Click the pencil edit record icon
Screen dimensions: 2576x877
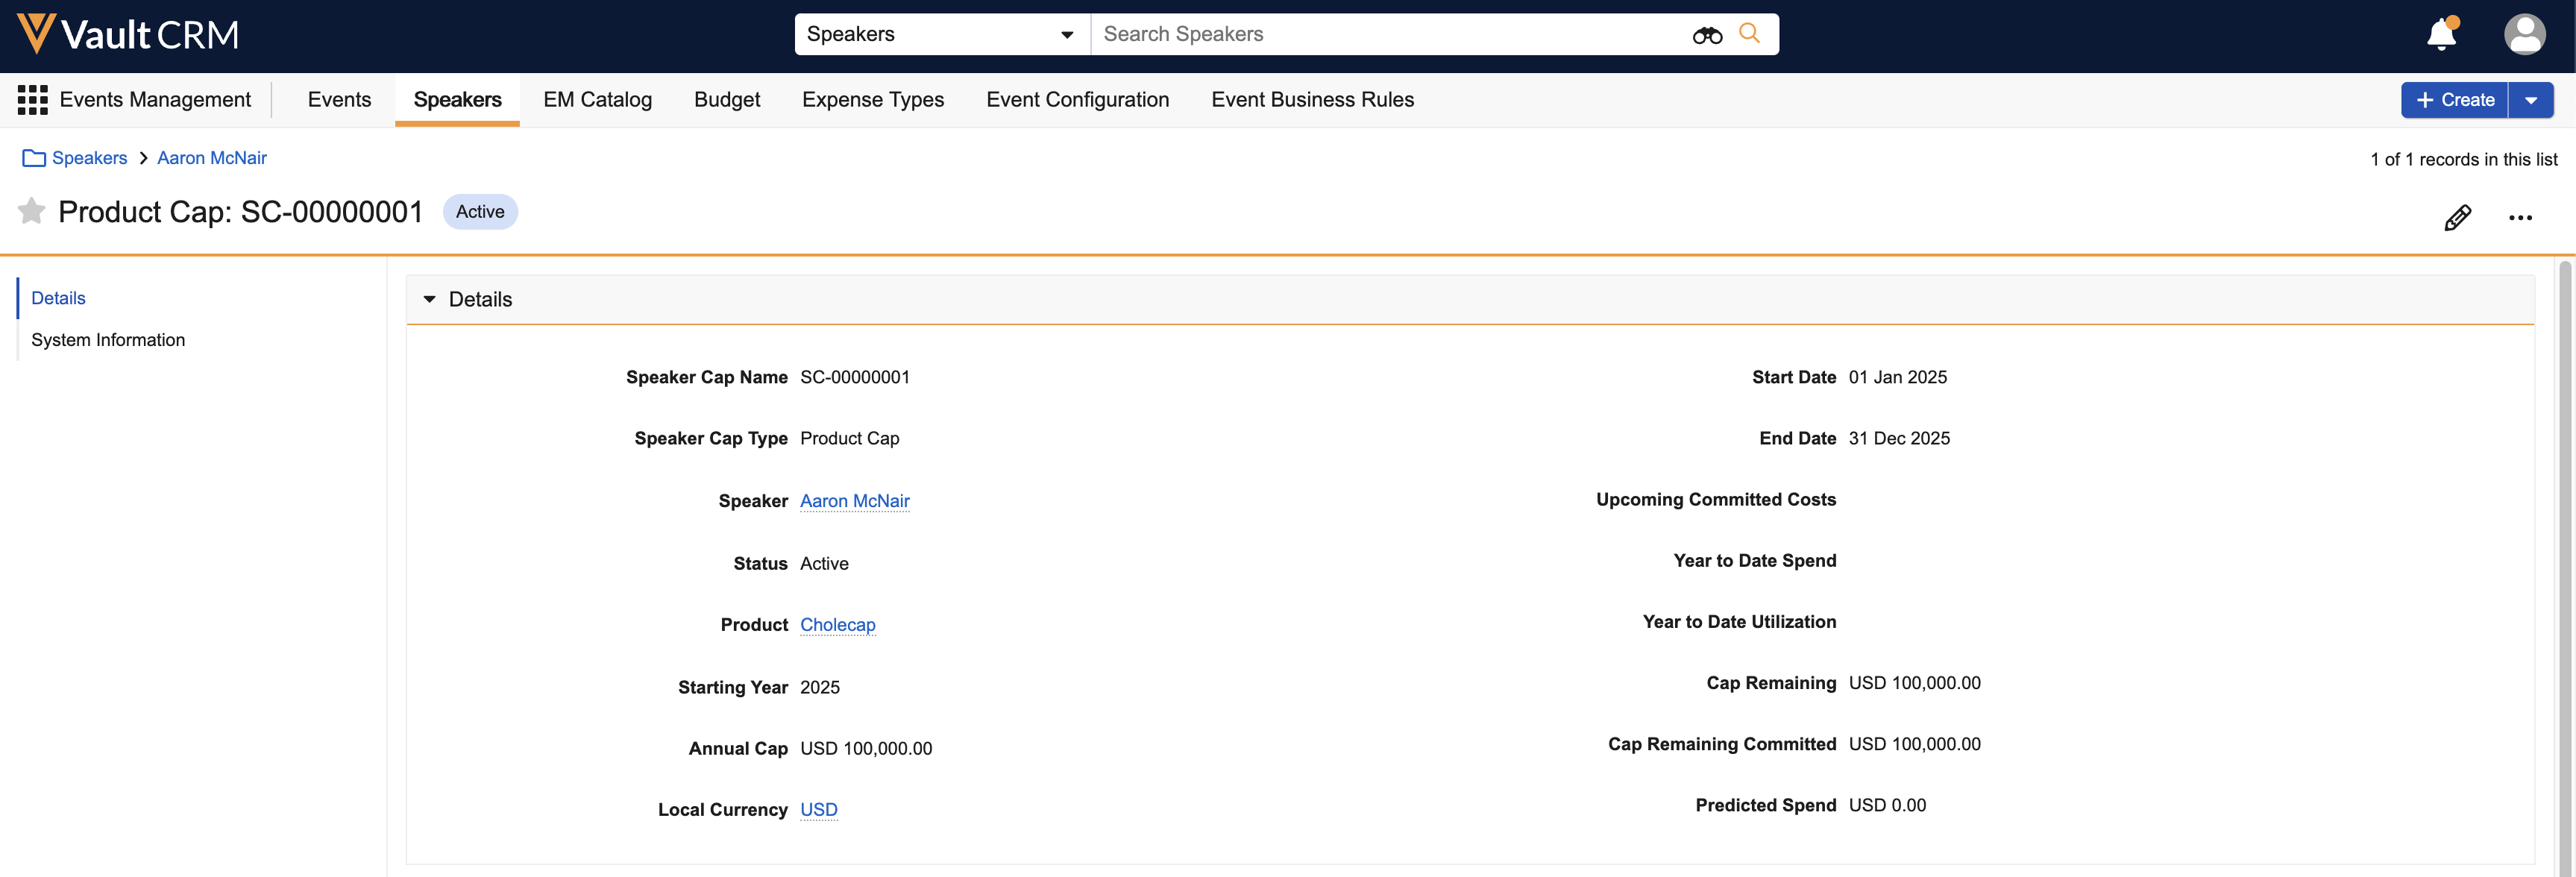tap(2457, 218)
